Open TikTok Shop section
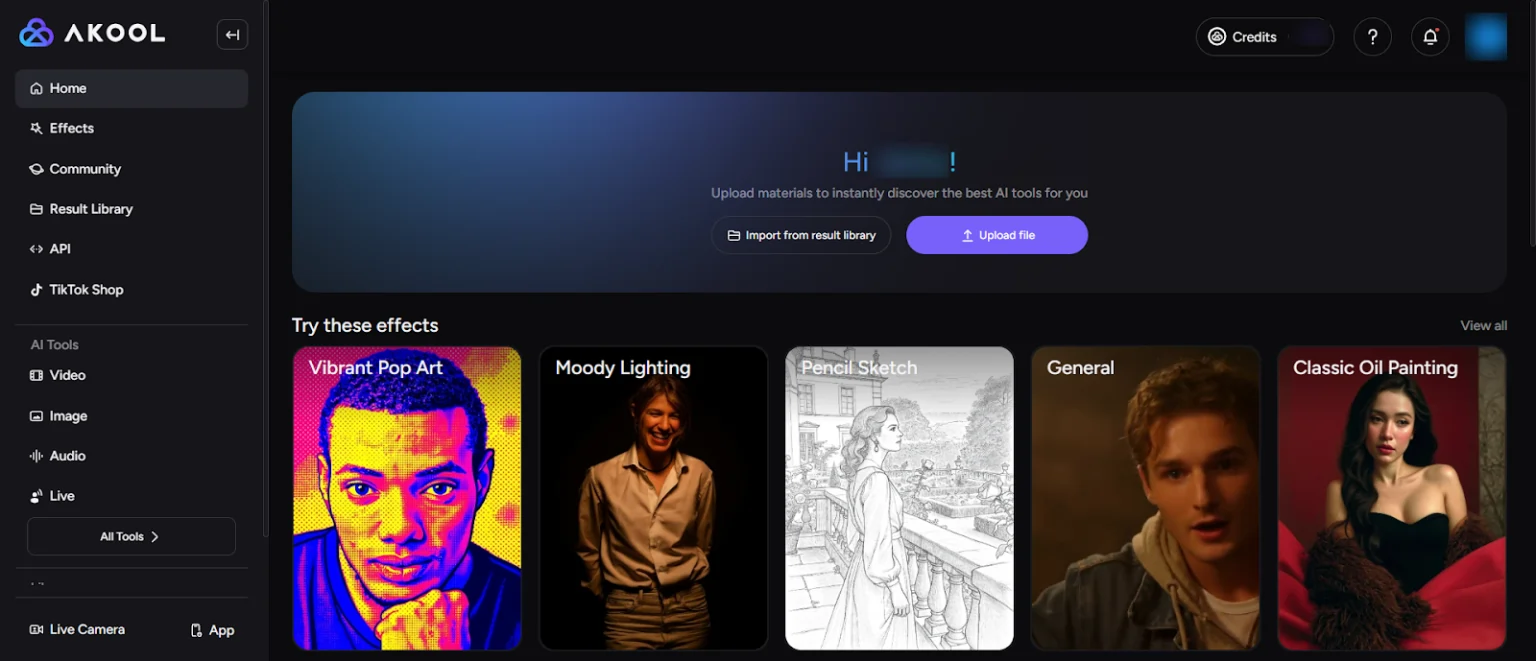The image size is (1536, 661). (x=86, y=290)
